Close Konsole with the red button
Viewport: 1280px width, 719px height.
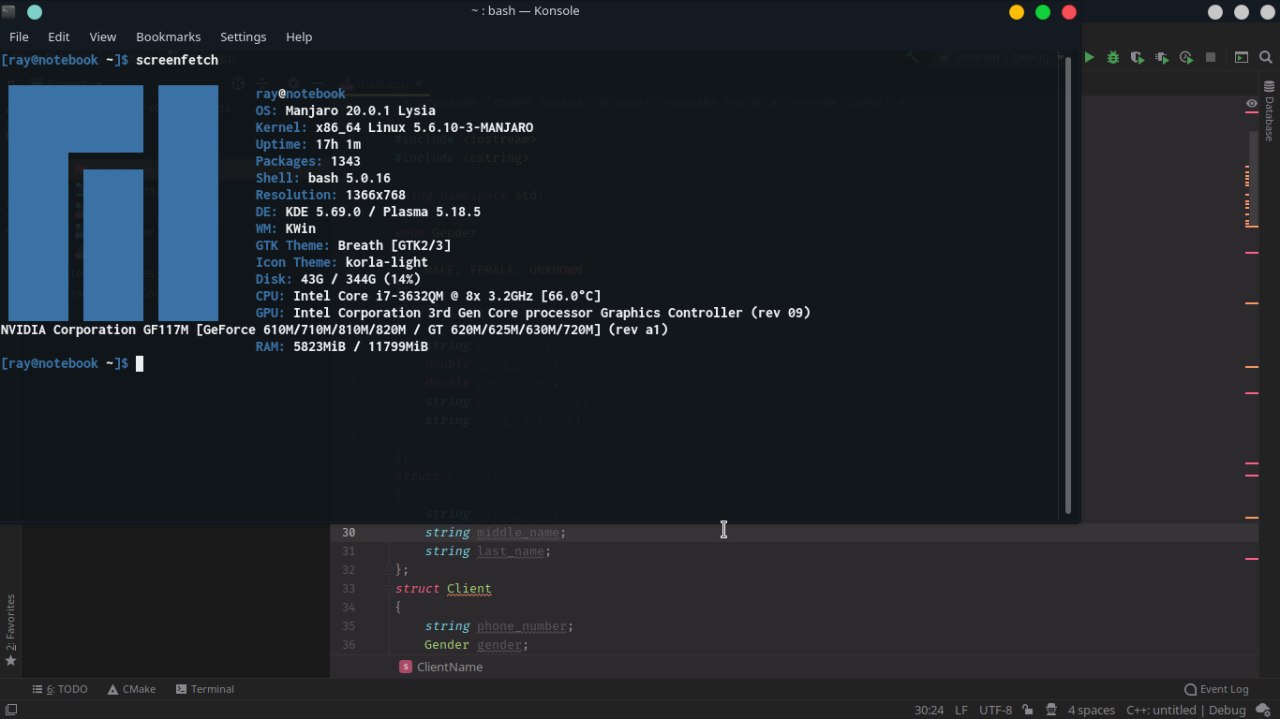(x=1069, y=12)
